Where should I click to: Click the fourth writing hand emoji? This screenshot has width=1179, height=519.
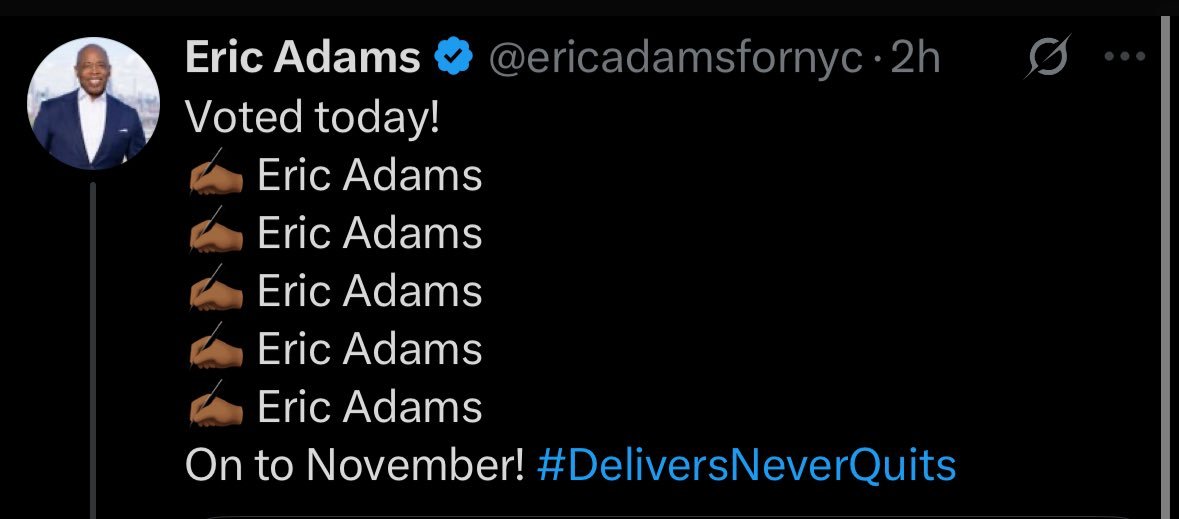215,346
